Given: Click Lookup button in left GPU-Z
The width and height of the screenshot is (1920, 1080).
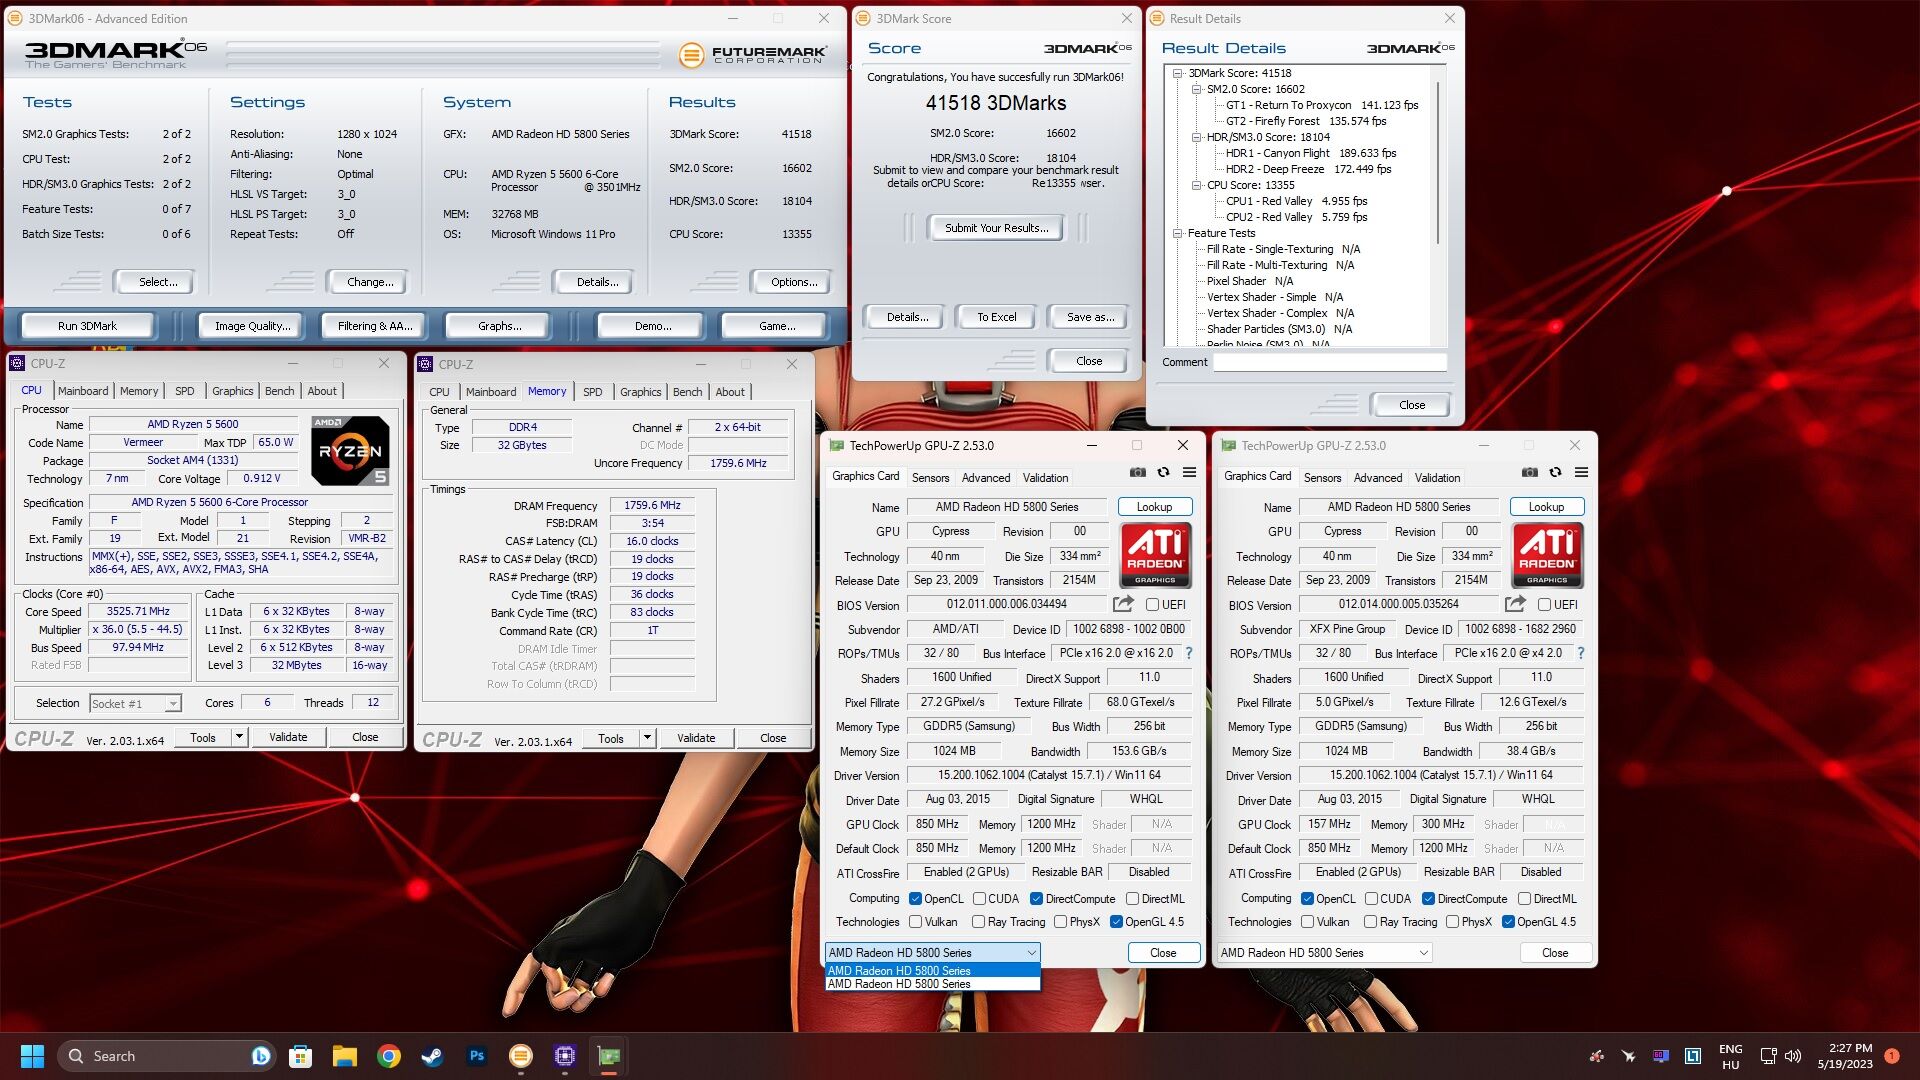Looking at the screenshot, I should [x=1154, y=507].
